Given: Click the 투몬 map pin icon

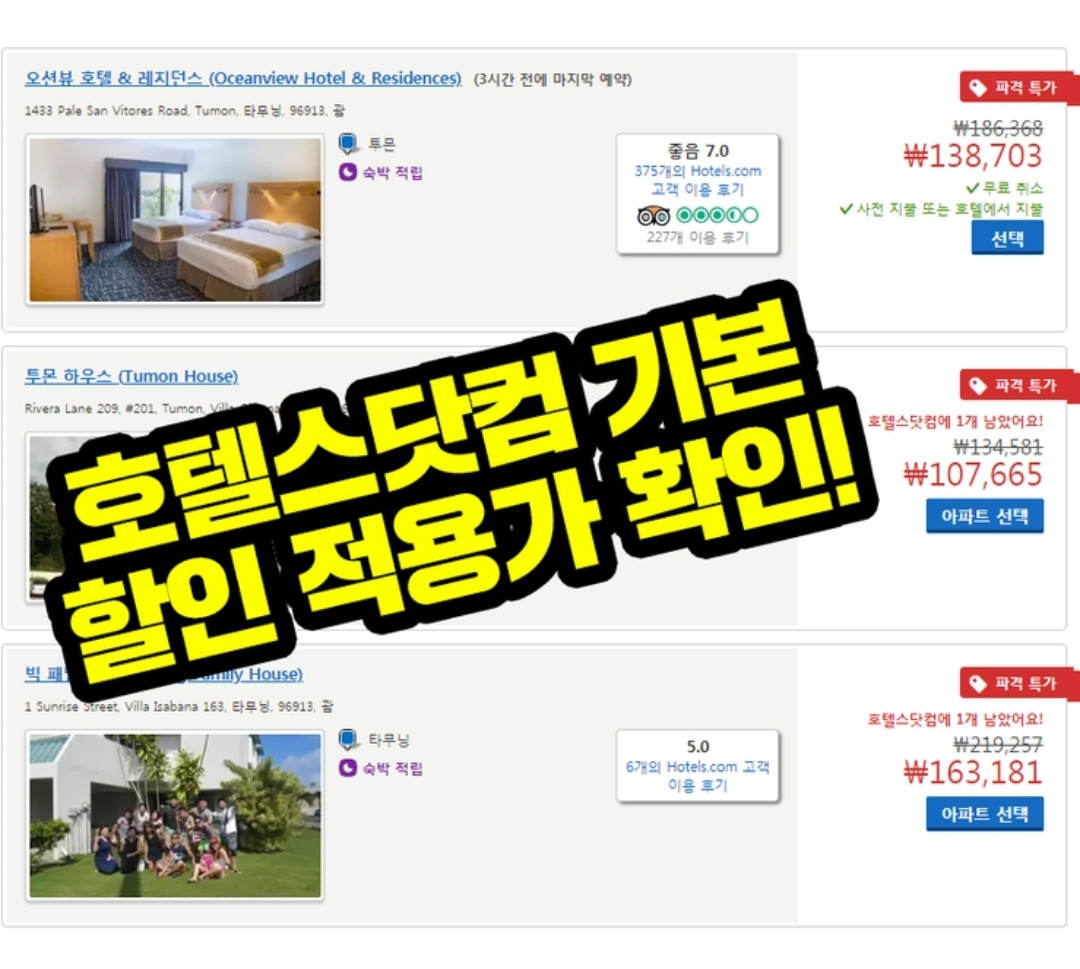Looking at the screenshot, I should coord(349,144).
